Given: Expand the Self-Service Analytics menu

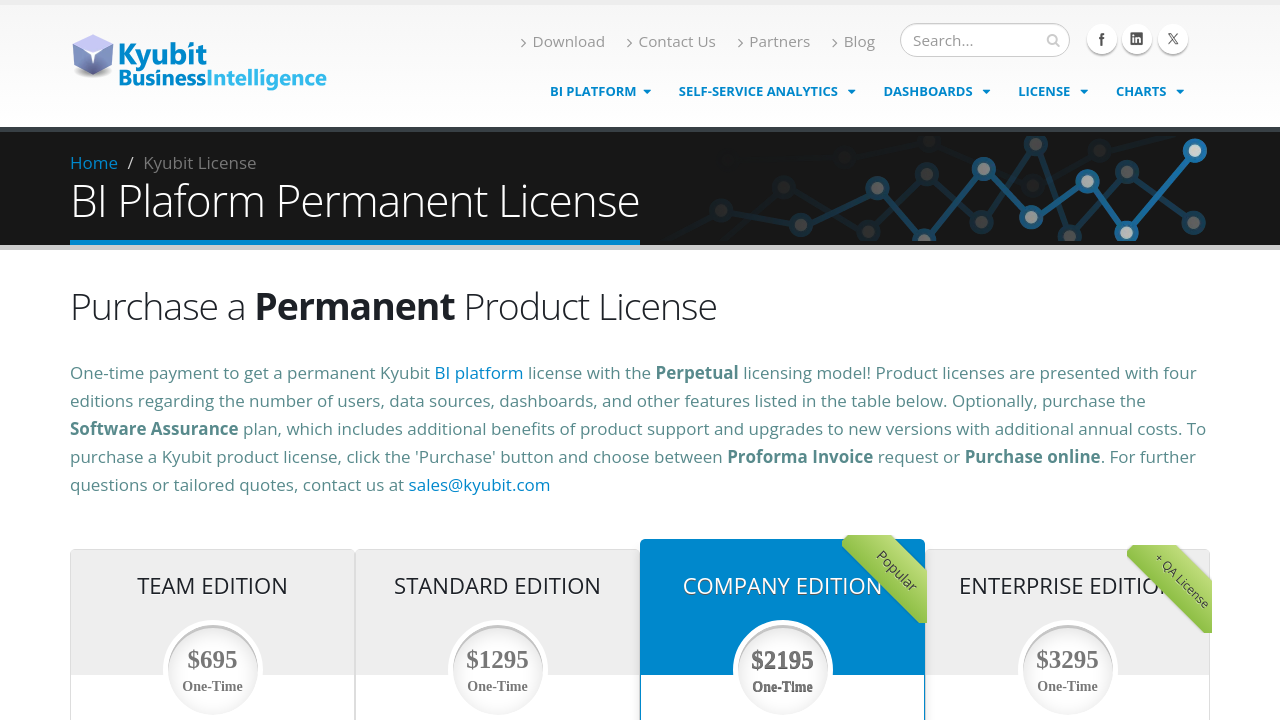Looking at the screenshot, I should tap(767, 91).
